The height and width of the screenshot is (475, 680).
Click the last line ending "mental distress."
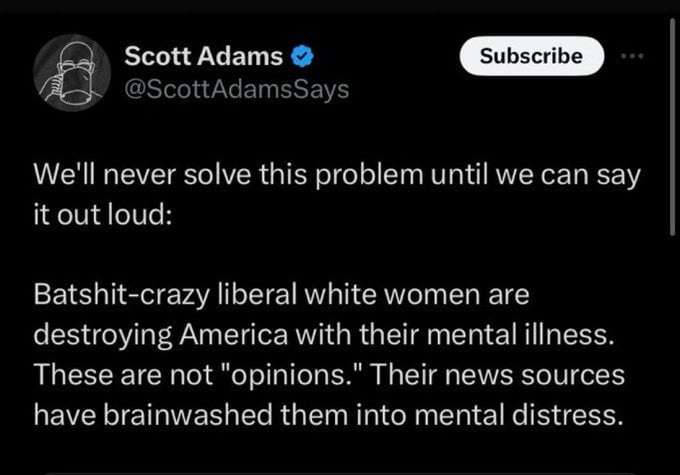tap(328, 414)
